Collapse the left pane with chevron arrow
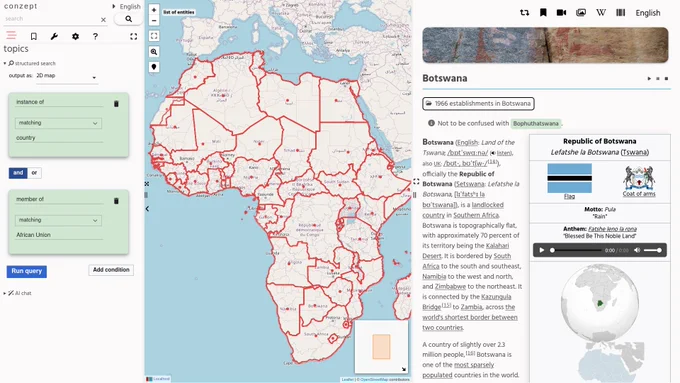This screenshot has height=383, width=680. click(147, 209)
